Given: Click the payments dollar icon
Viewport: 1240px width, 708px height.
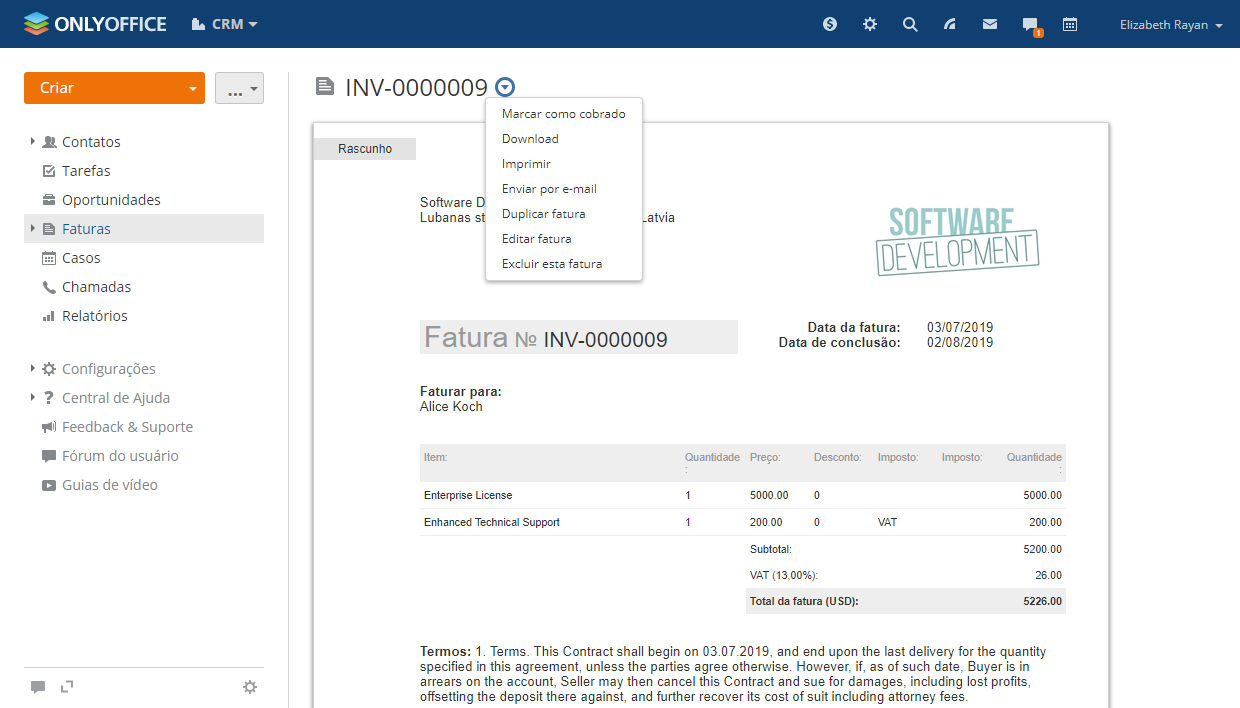Looking at the screenshot, I should [830, 24].
